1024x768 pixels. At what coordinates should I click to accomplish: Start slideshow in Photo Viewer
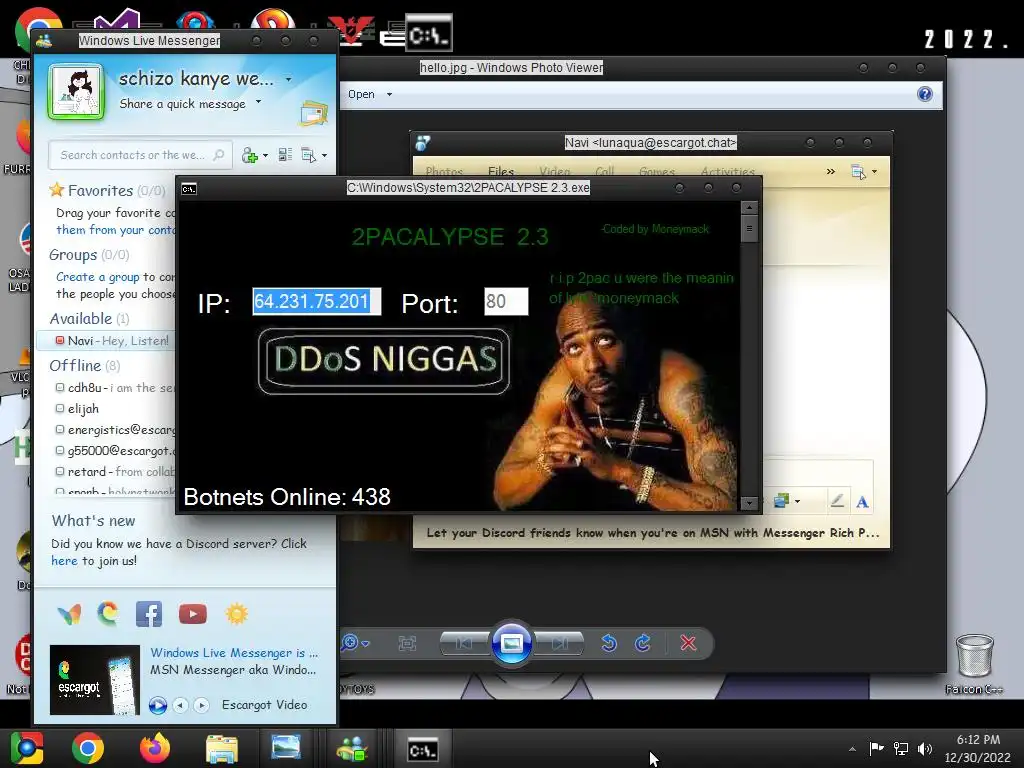[x=511, y=643]
